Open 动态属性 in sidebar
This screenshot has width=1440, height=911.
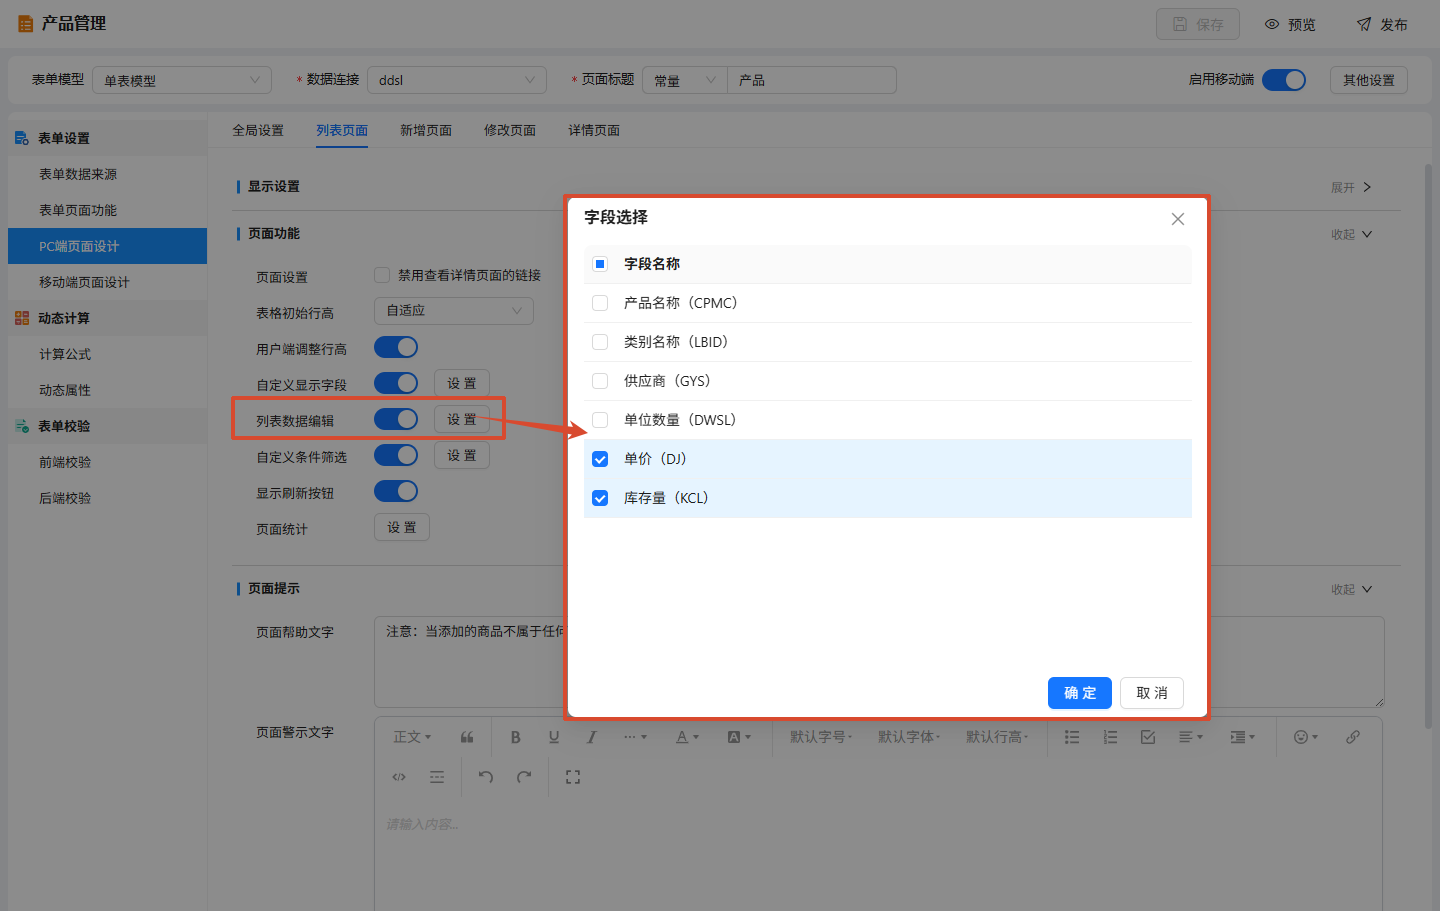(x=108, y=390)
